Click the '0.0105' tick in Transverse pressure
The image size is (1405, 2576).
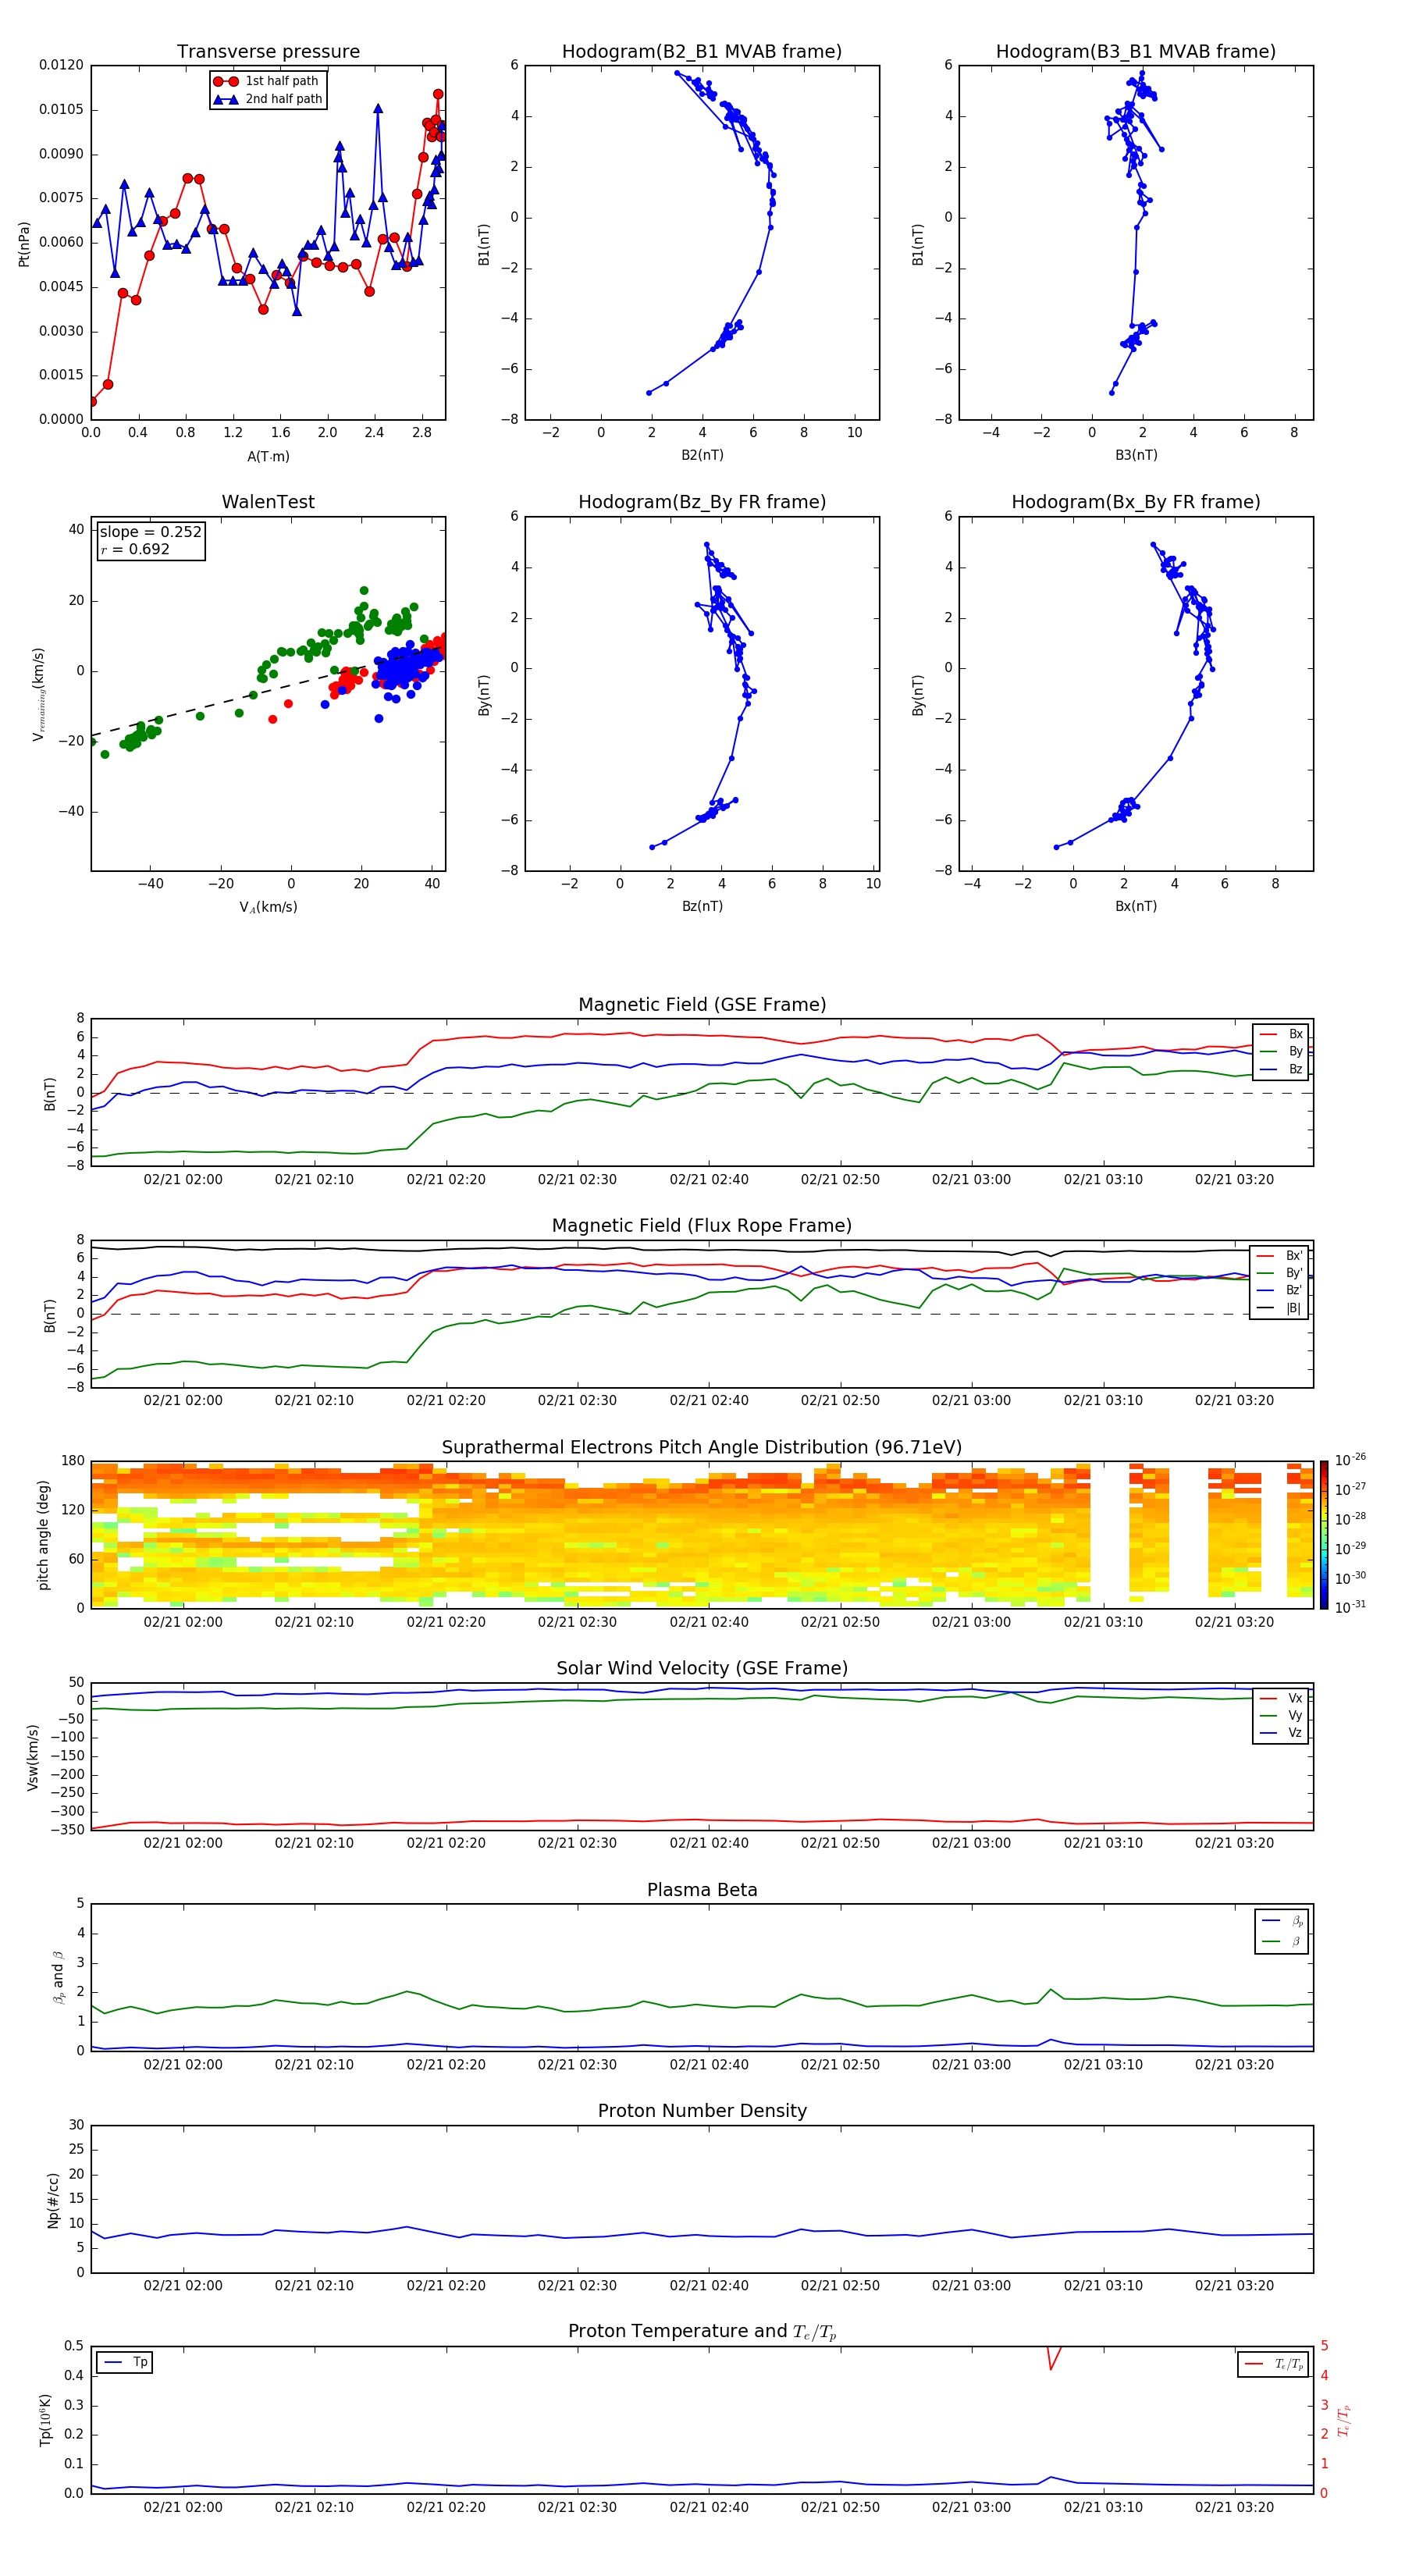(x=62, y=109)
